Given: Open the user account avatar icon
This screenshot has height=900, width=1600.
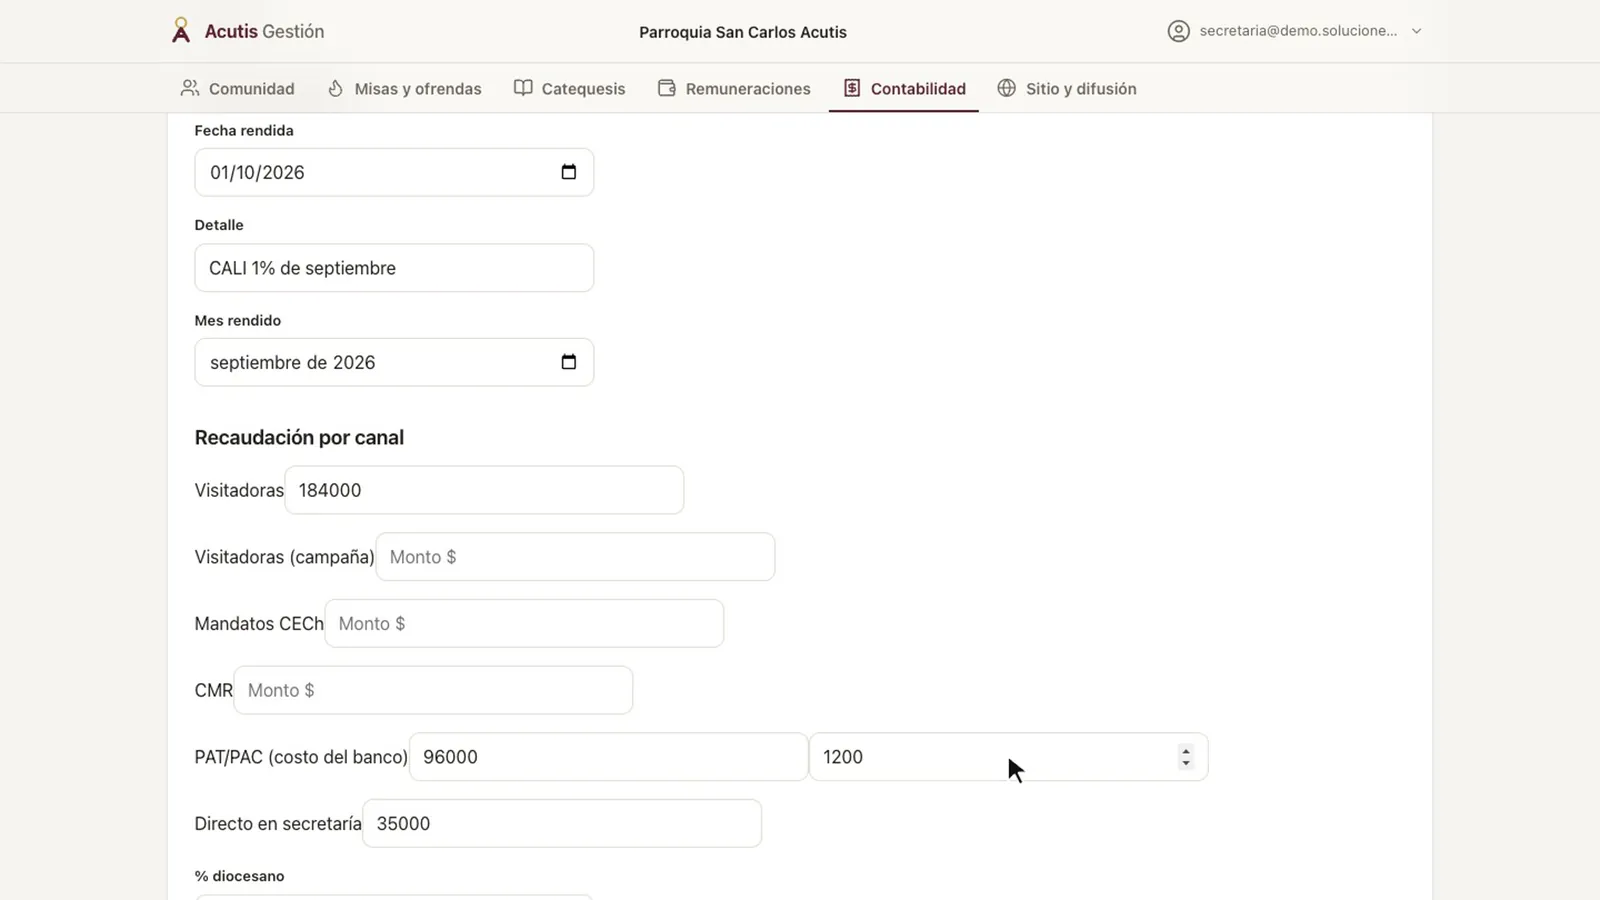Looking at the screenshot, I should 1179,31.
